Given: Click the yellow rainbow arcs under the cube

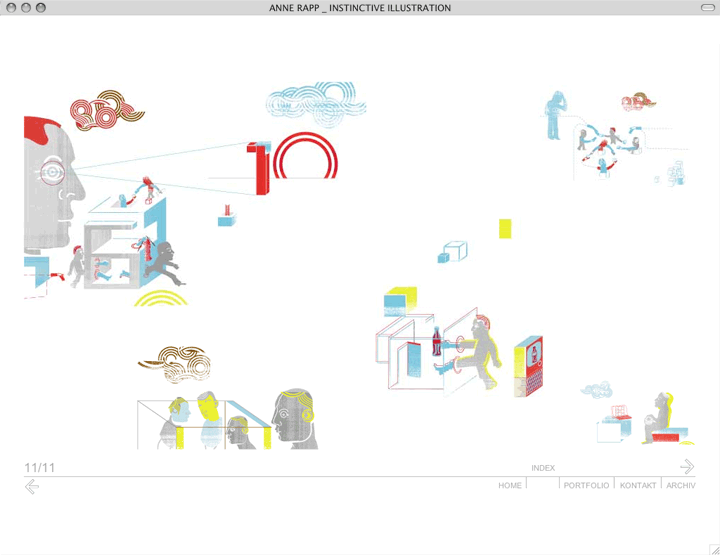Looking at the screenshot, I should pos(160,297).
